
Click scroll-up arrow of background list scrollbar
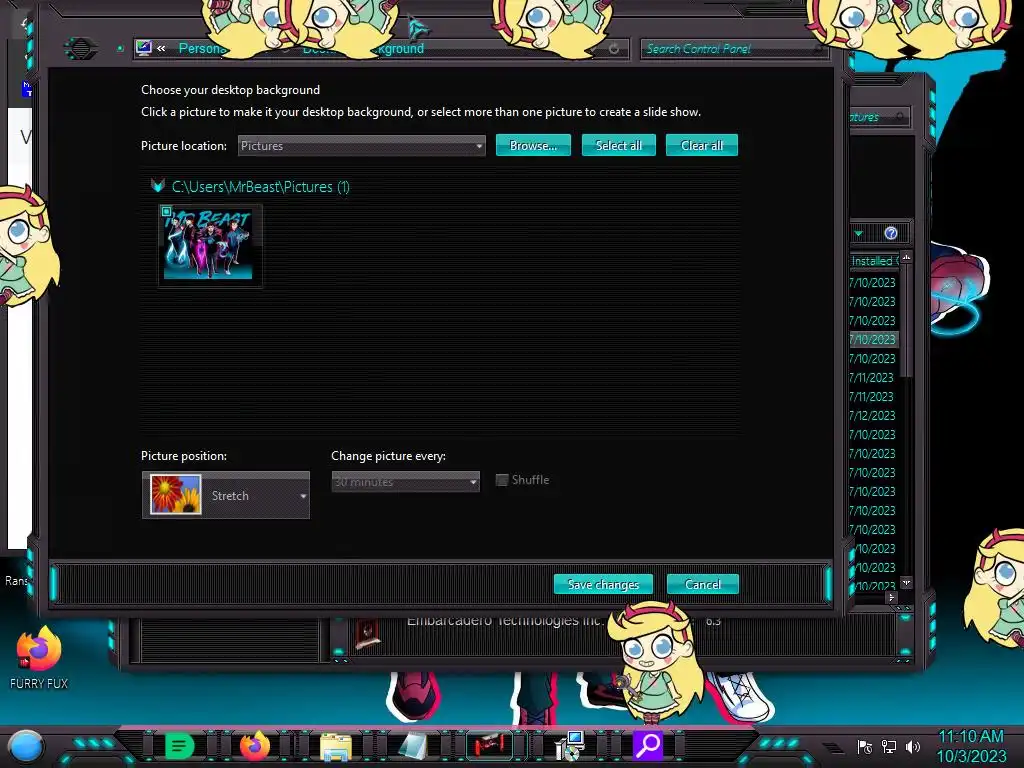906,257
